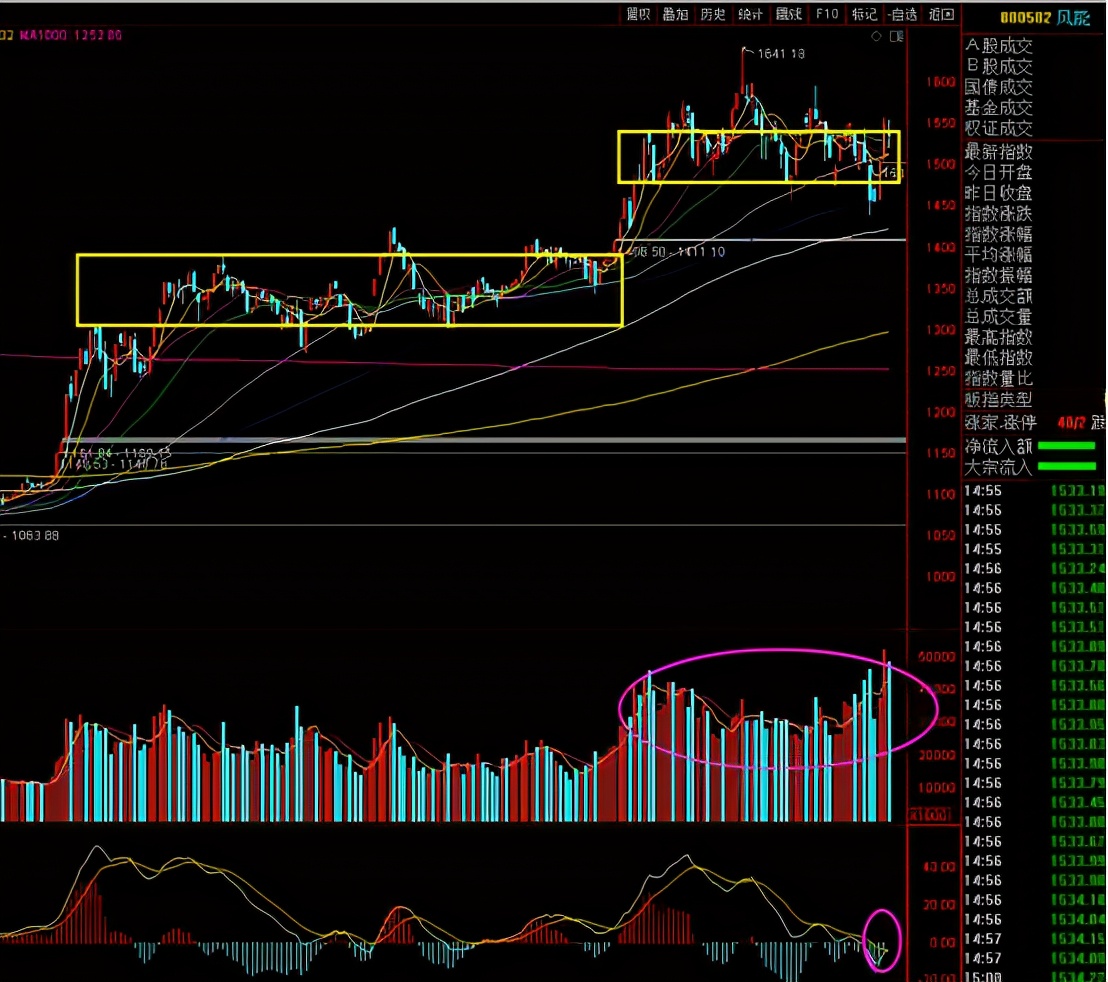Activate the 画线 drawing tool
1108x982 pixels.
[x=789, y=14]
